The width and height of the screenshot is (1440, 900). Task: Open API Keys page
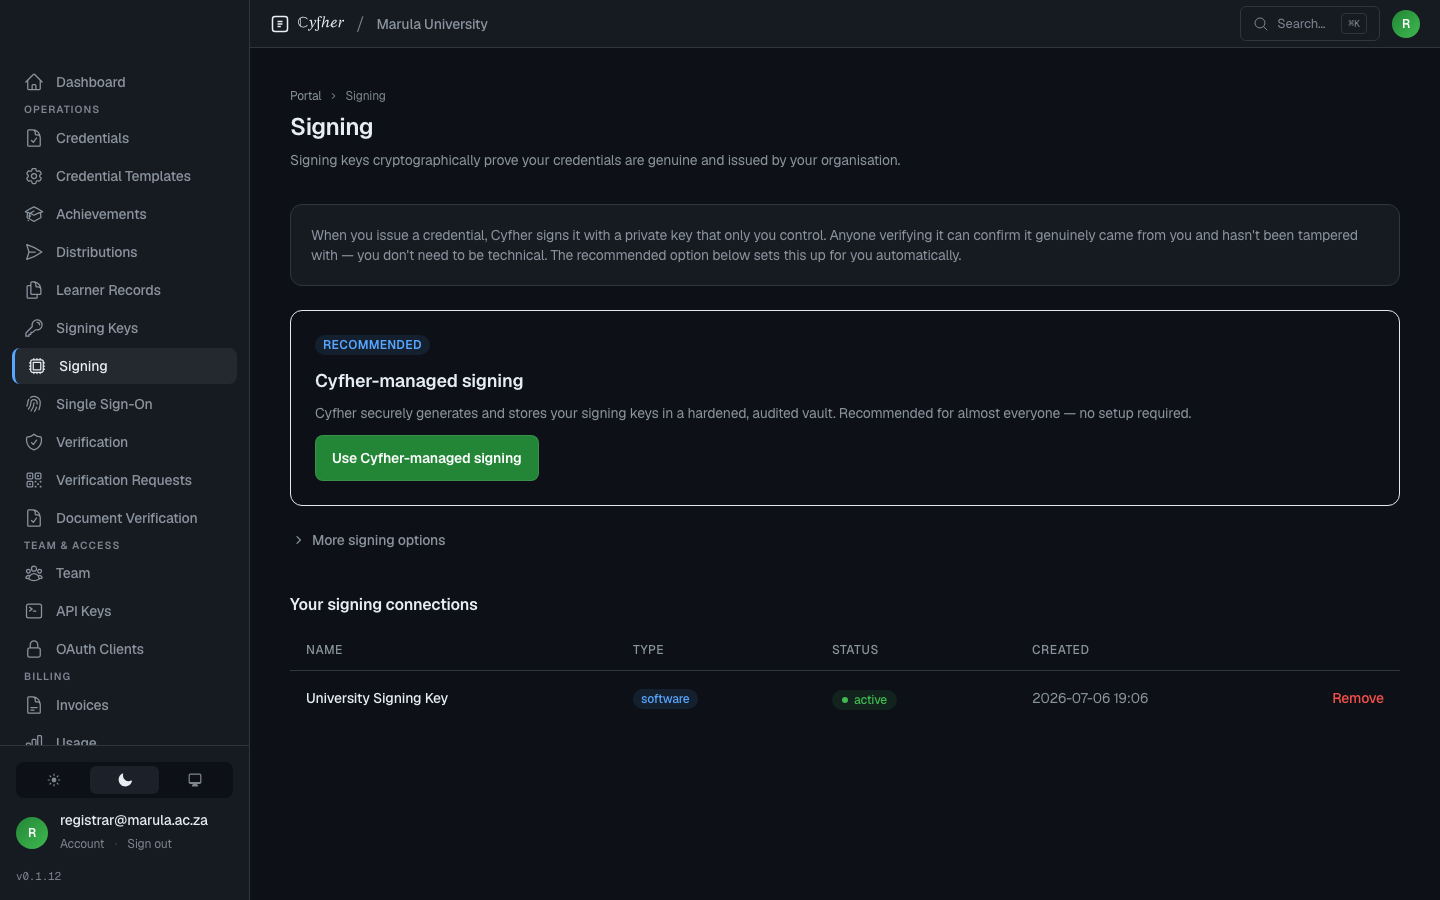tap(124, 611)
